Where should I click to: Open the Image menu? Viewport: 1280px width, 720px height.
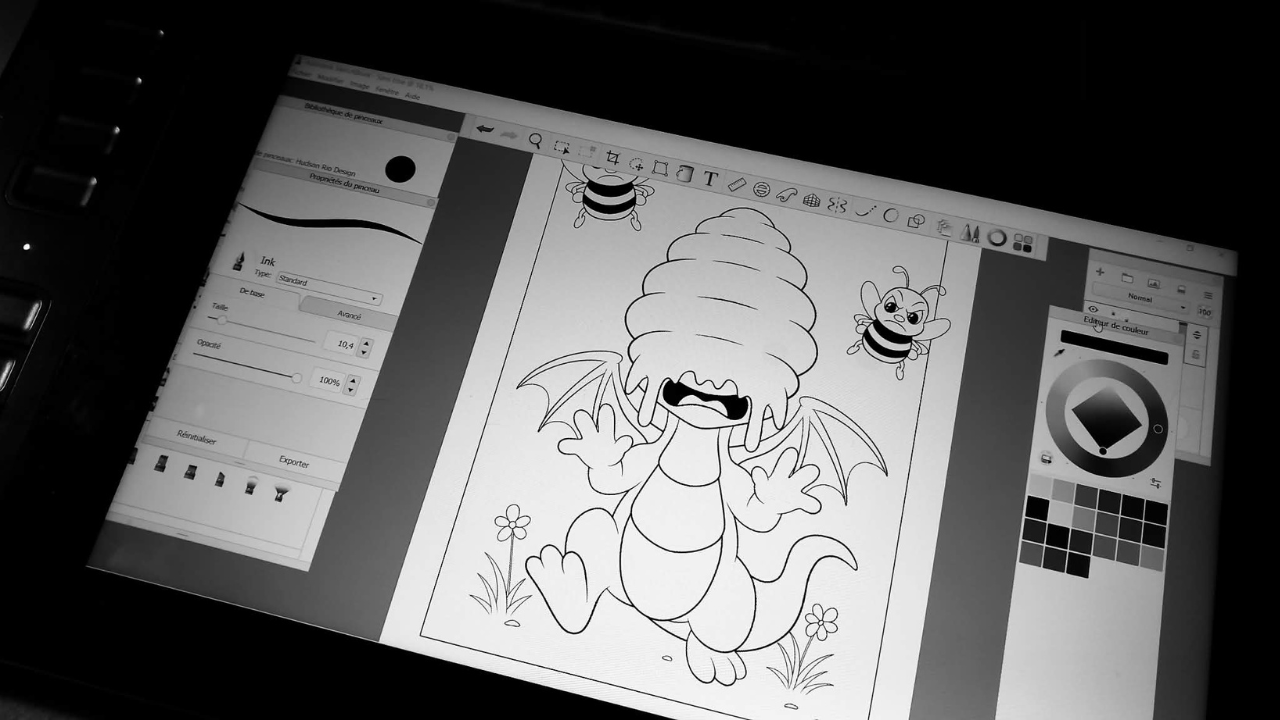click(360, 86)
